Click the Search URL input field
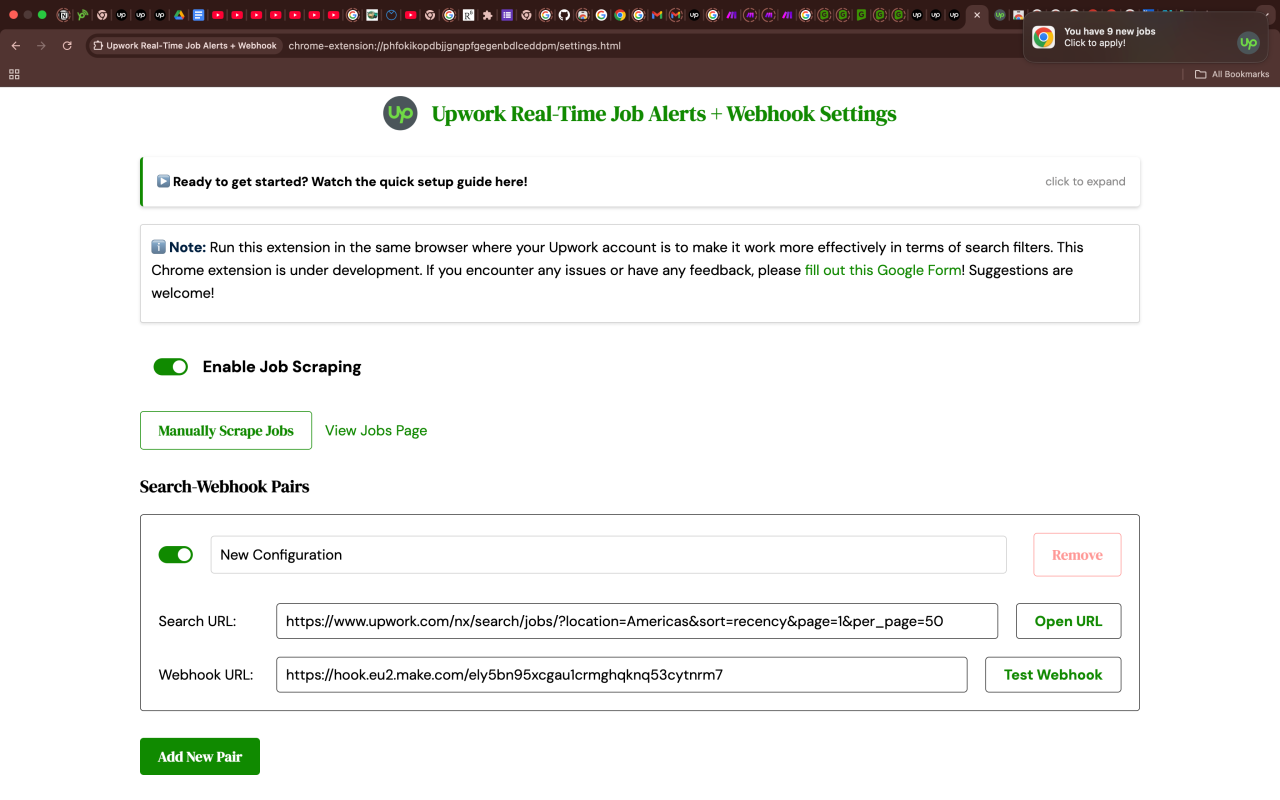The image size is (1280, 800). (x=637, y=621)
